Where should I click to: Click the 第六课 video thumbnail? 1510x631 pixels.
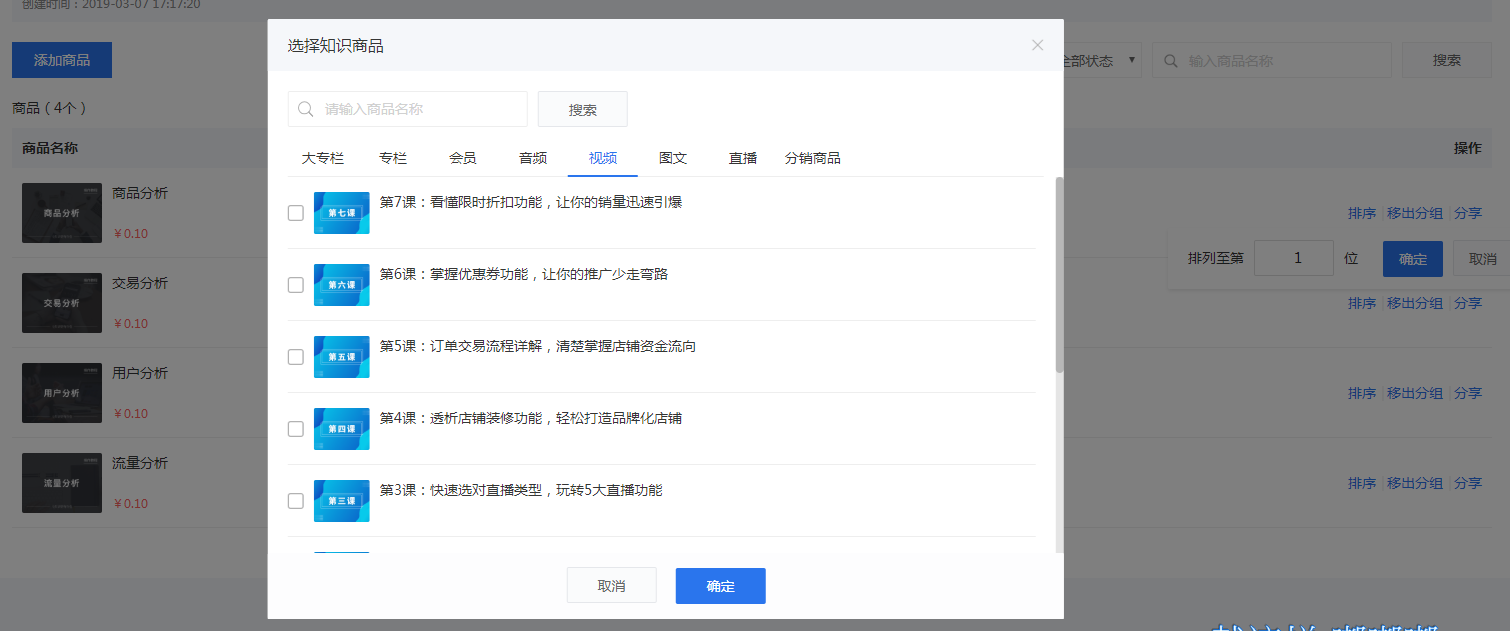click(341, 285)
